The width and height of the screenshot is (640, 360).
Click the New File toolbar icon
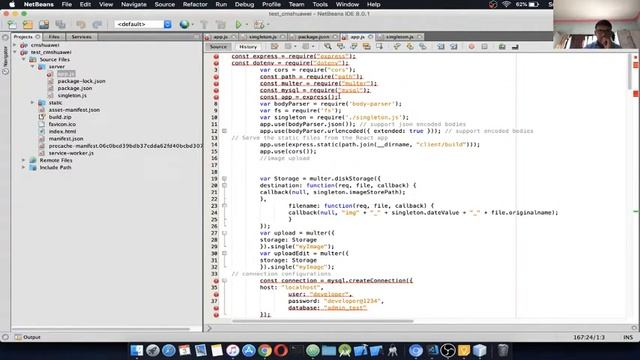[x=12, y=24]
